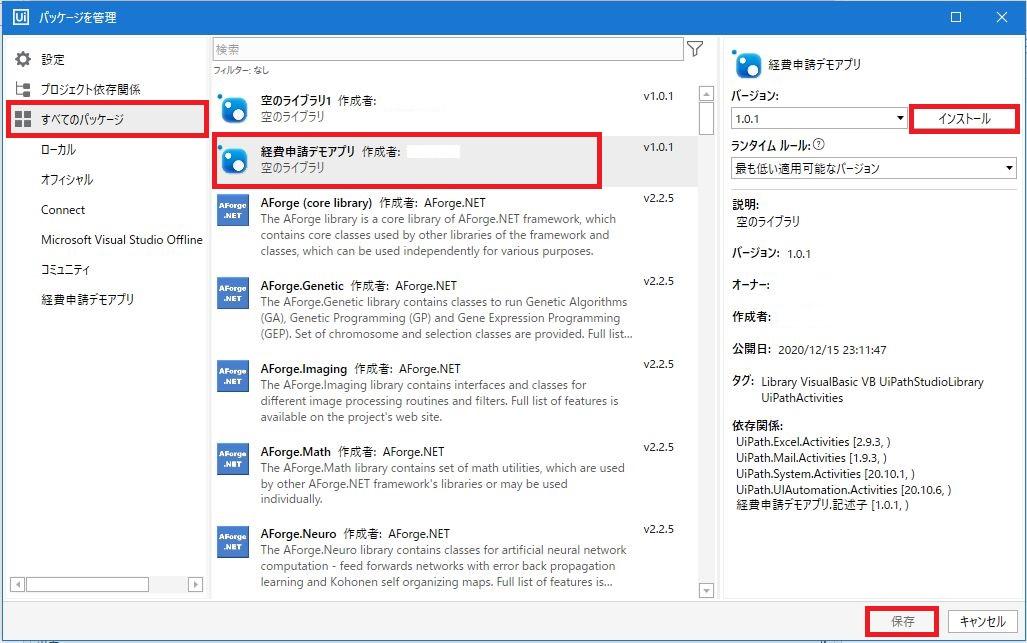This screenshot has width=1027, height=643.
Task: Select the 経費申請デモアプリ package title in list
Action: pos(308,152)
